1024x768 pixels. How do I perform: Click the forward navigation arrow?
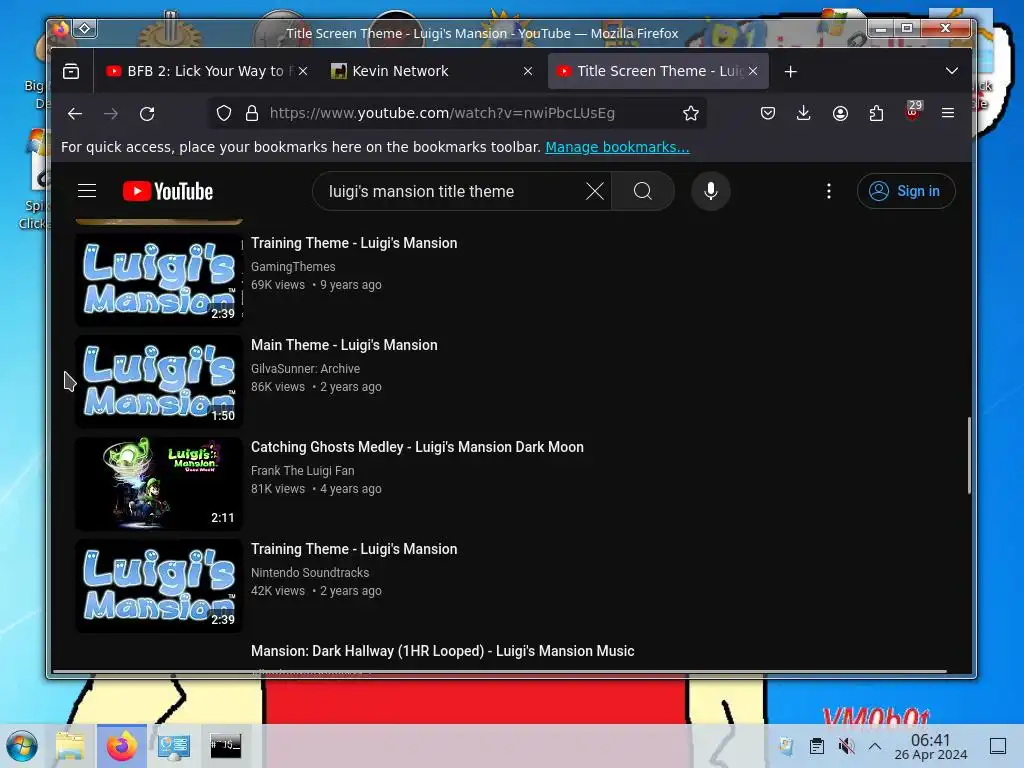pyautogui.click(x=111, y=114)
